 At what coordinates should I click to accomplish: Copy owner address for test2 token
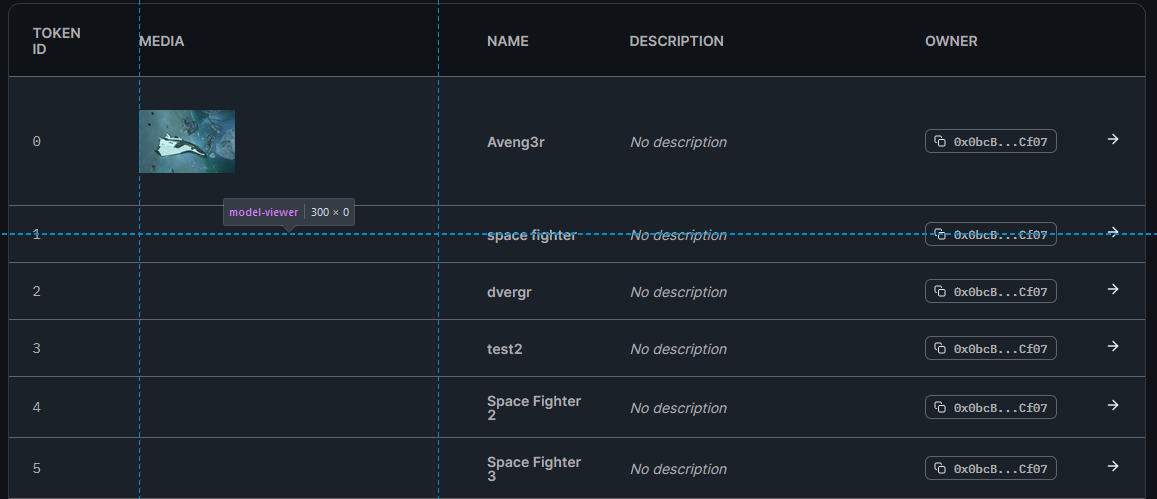(990, 348)
